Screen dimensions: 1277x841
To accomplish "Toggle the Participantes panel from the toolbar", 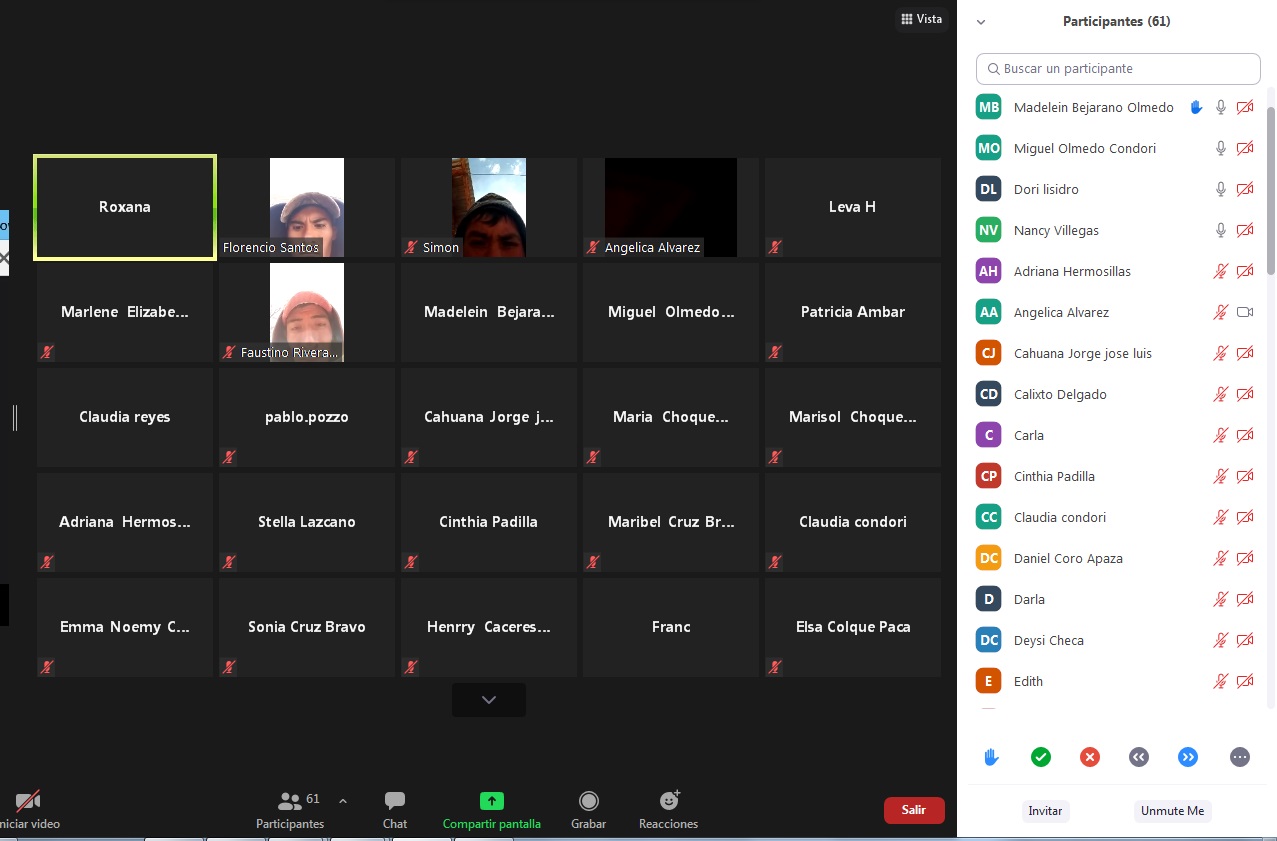I will pos(290,809).
